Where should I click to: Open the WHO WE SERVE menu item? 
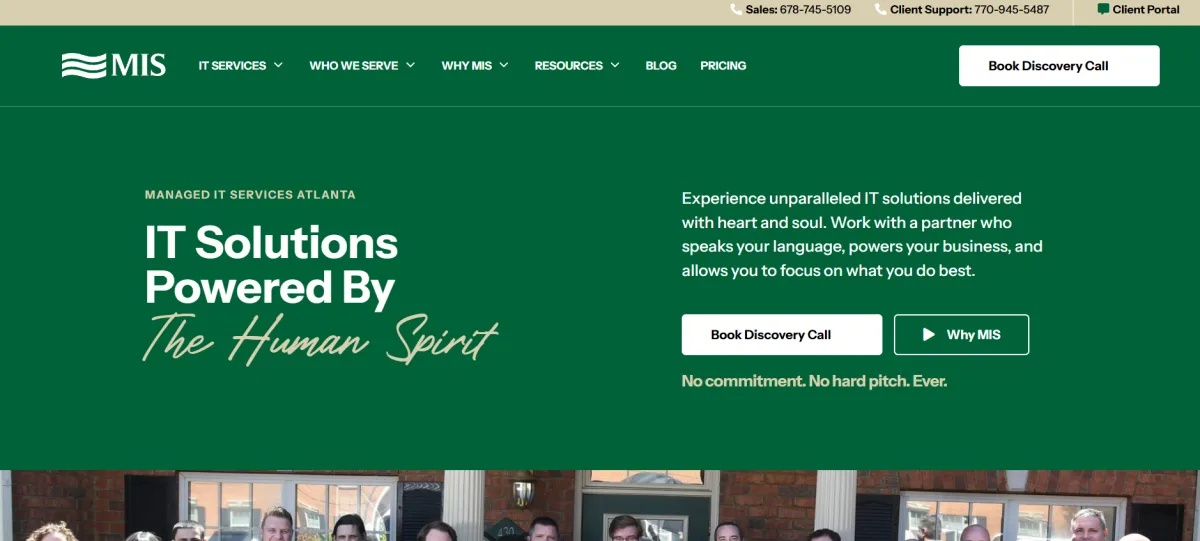pos(354,66)
